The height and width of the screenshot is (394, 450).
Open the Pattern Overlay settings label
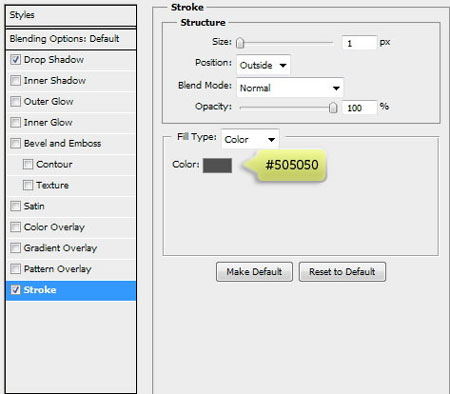(x=57, y=269)
